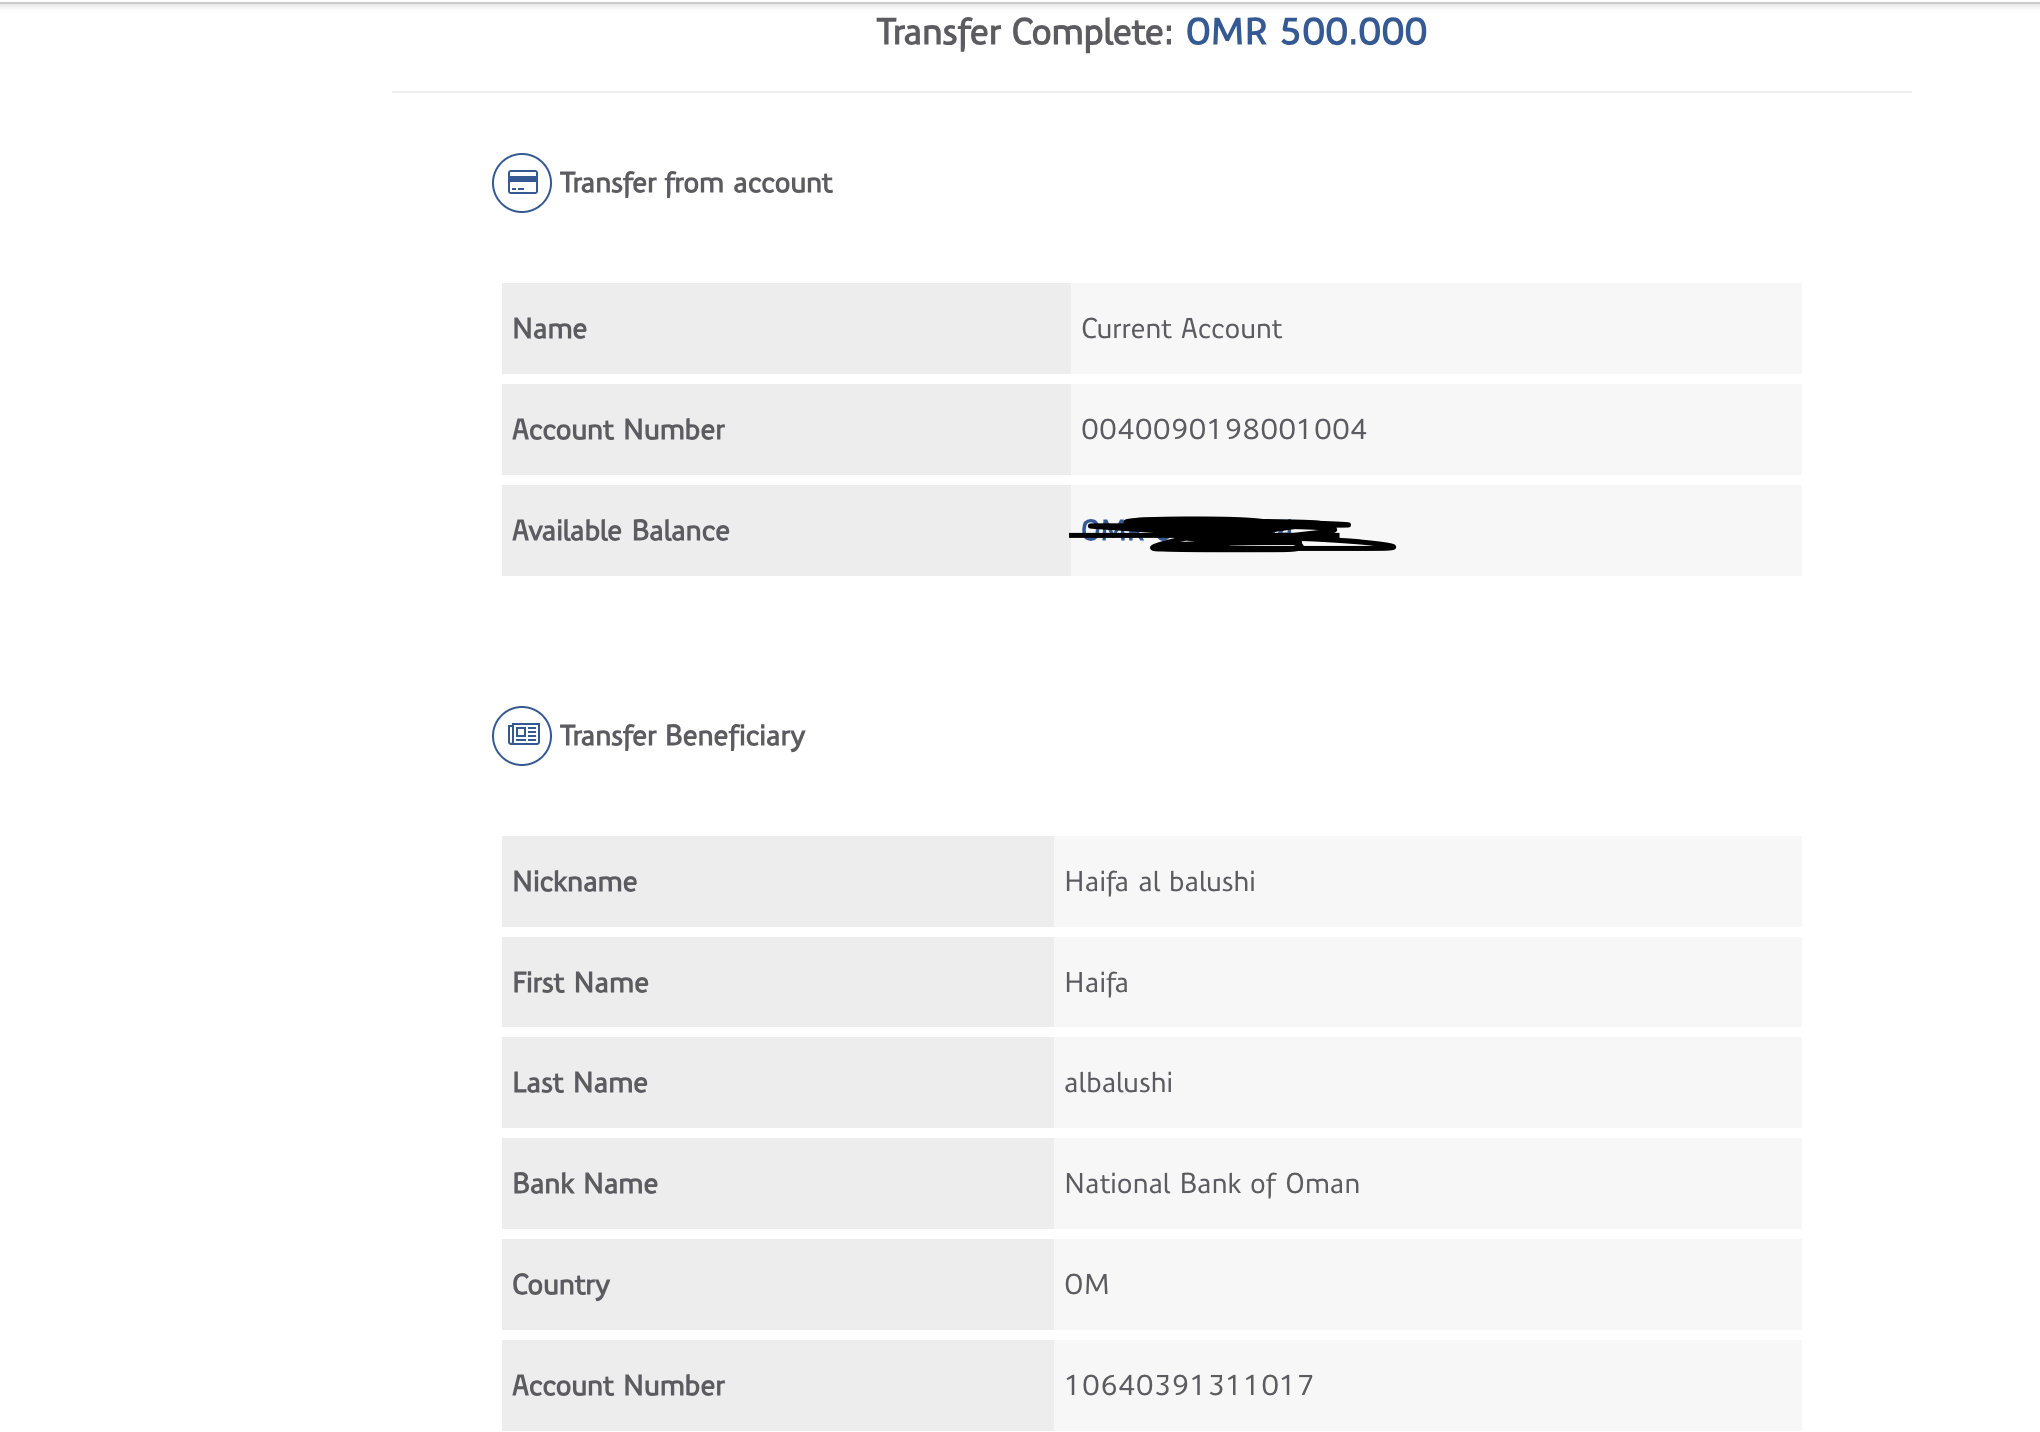Click the Bank Name row label
Screen dimensions: 2040x1432
coord(585,1184)
